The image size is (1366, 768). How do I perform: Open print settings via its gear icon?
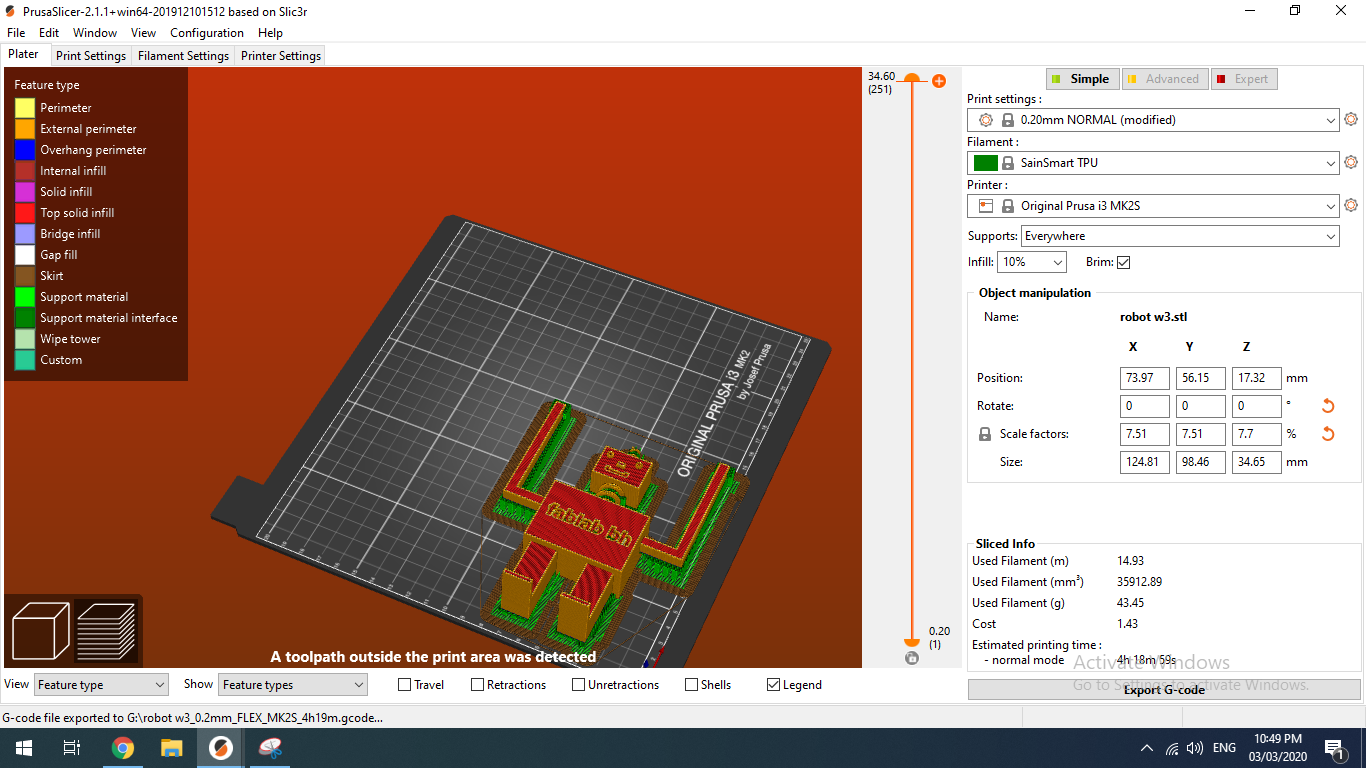pyautogui.click(x=1351, y=120)
